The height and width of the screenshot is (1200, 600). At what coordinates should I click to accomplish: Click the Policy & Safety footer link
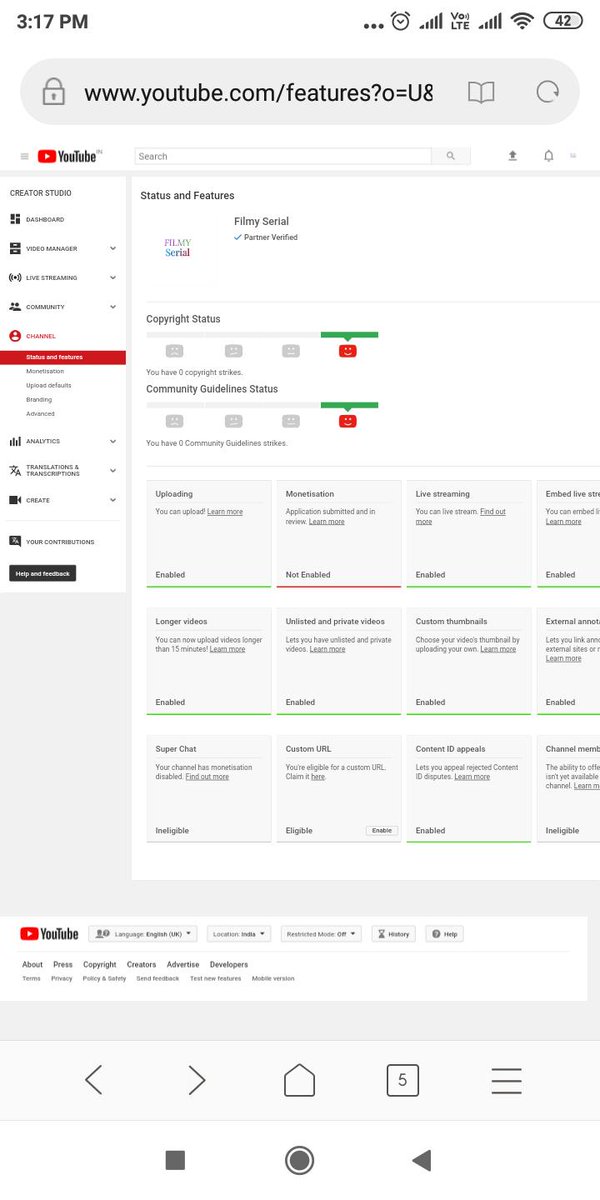104,979
